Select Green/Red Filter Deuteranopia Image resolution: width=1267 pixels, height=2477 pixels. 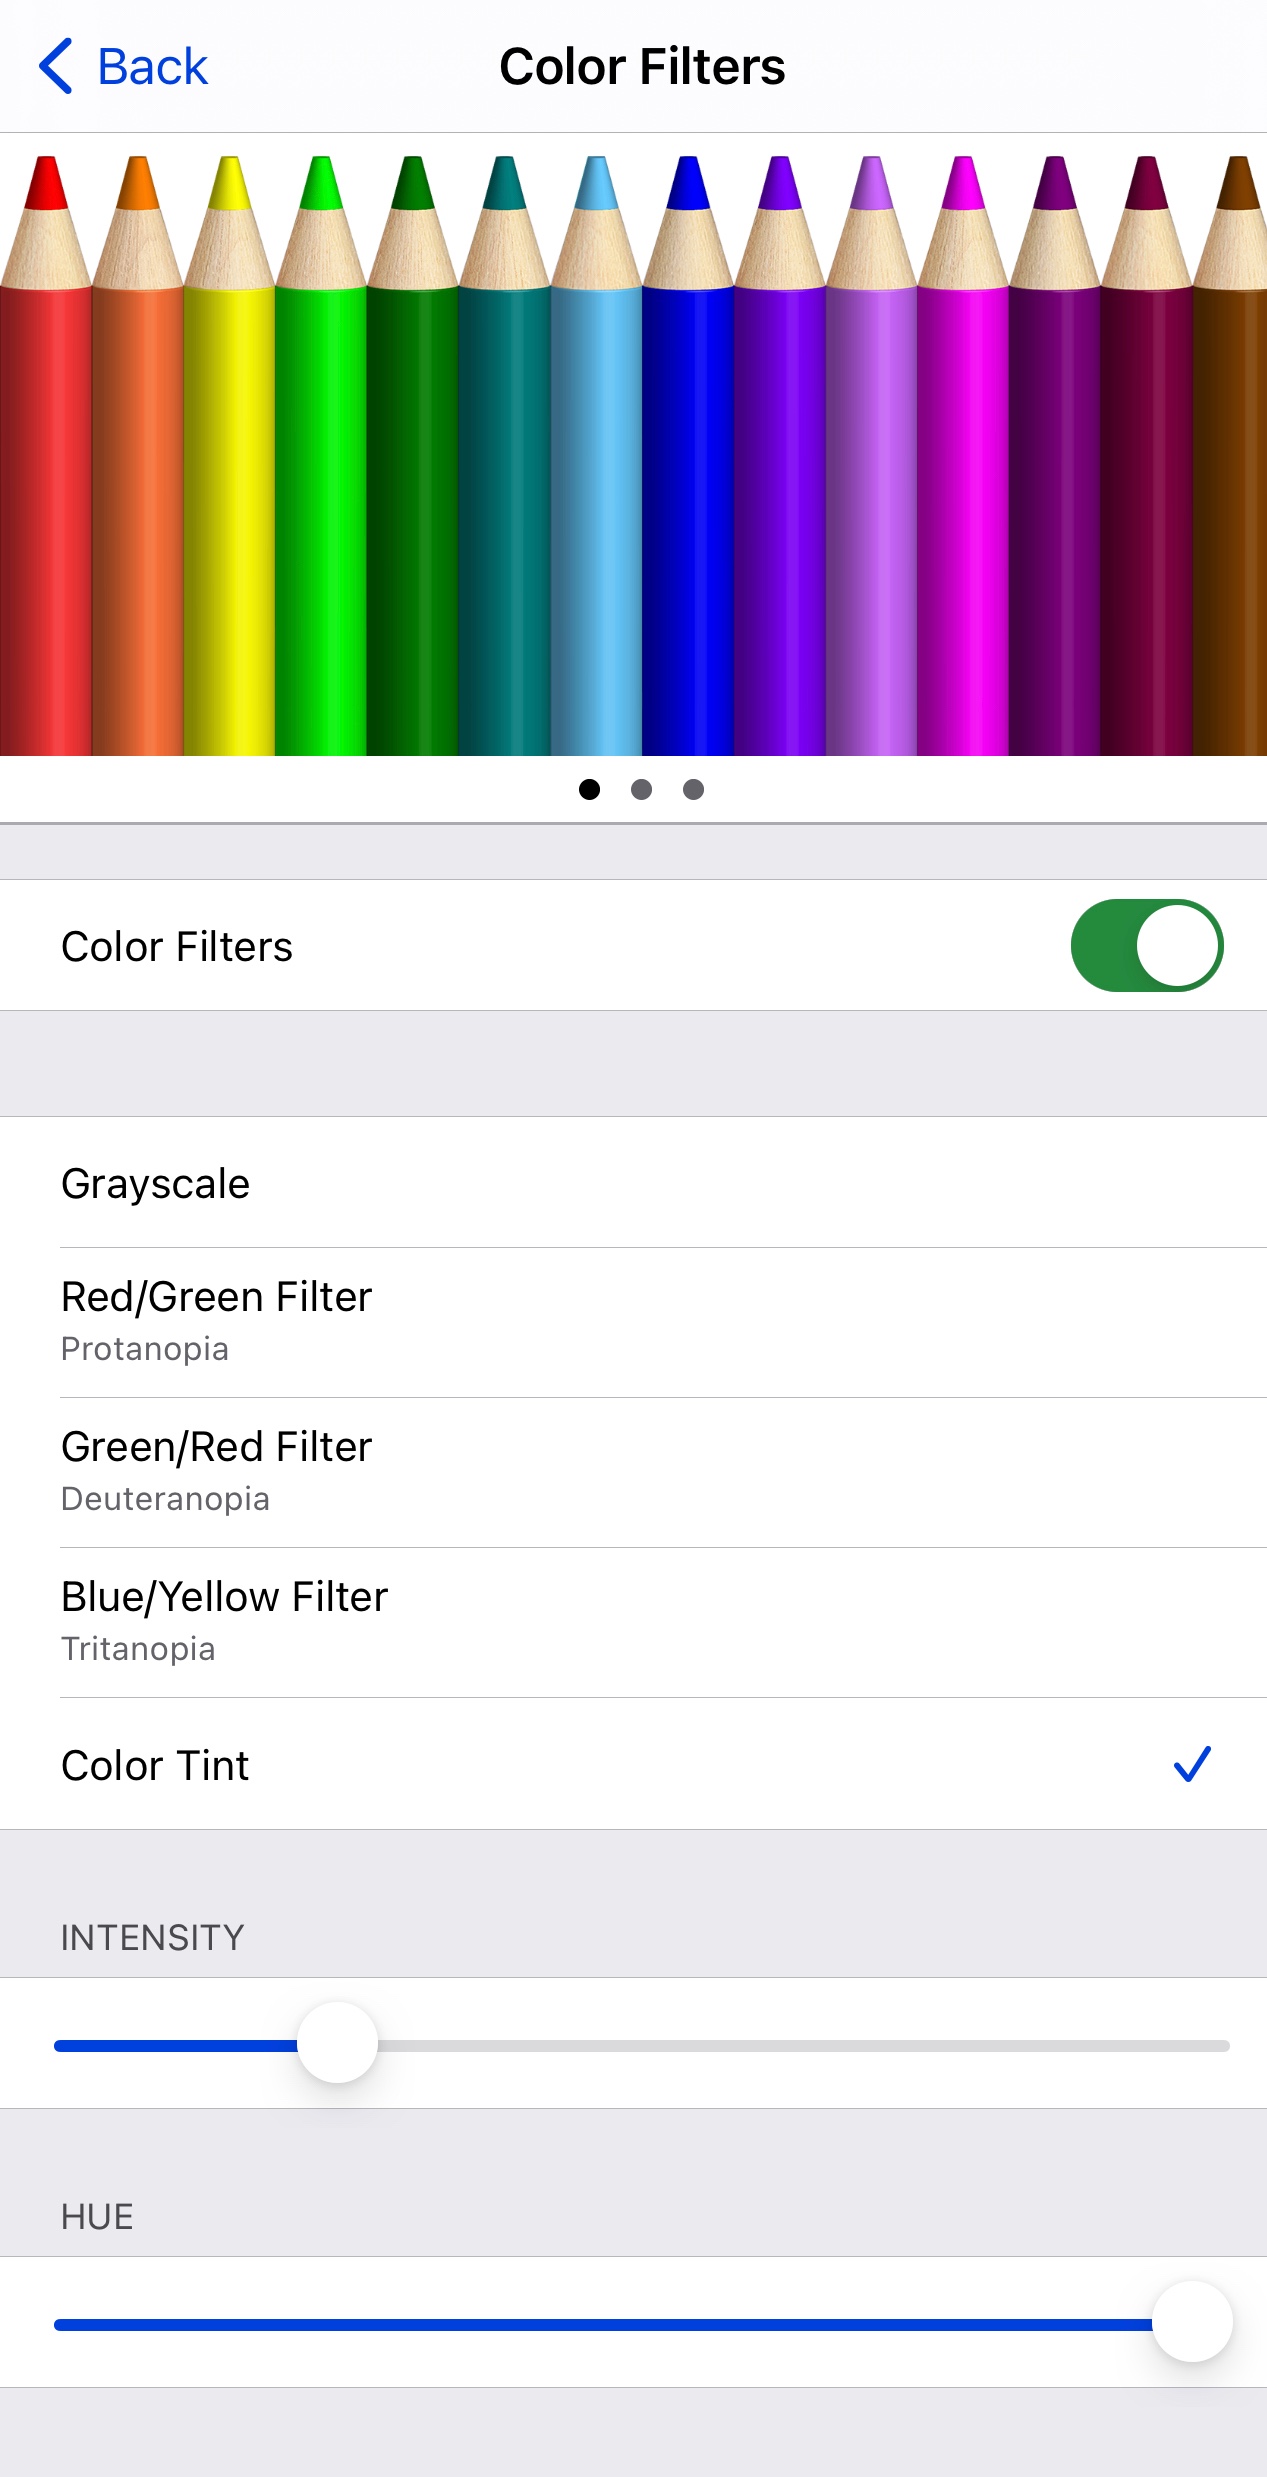click(633, 1472)
